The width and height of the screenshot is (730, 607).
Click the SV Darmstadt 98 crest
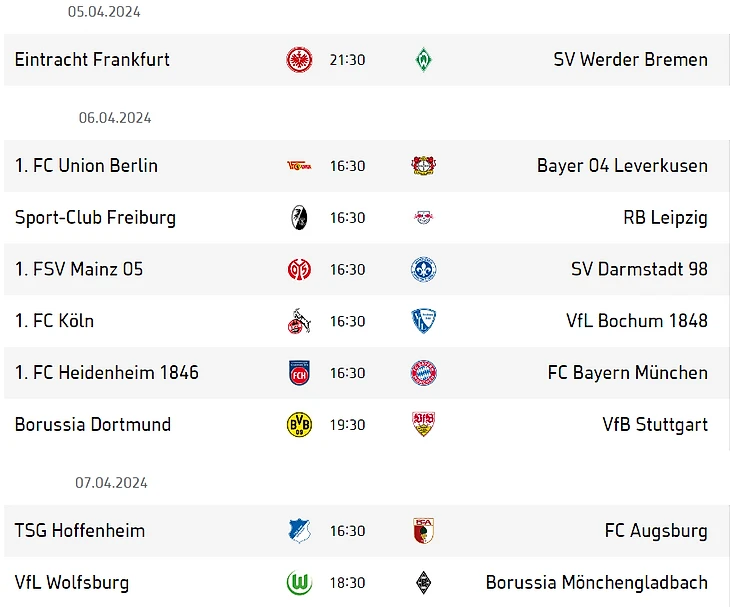[x=424, y=270]
